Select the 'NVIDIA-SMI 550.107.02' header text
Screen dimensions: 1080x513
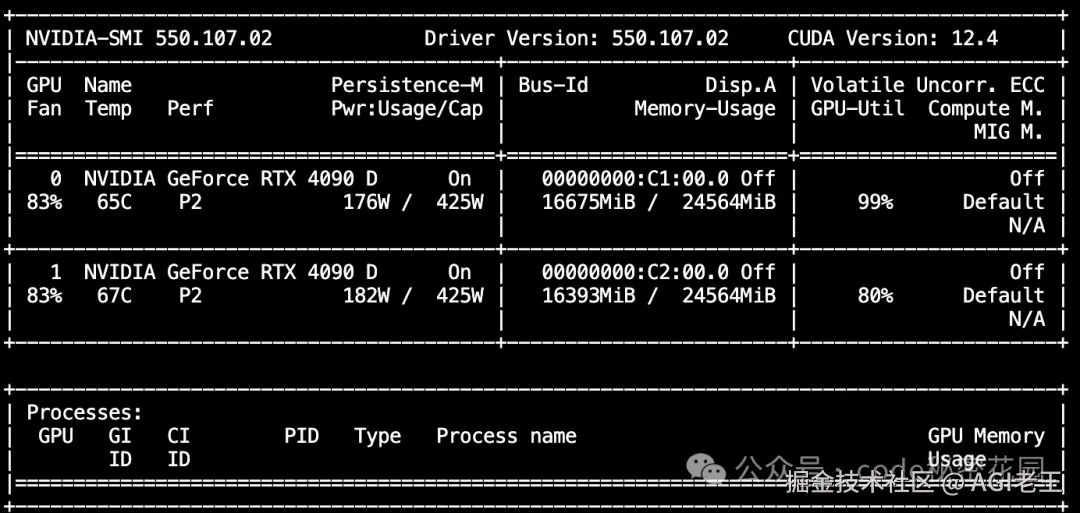[x=149, y=38]
